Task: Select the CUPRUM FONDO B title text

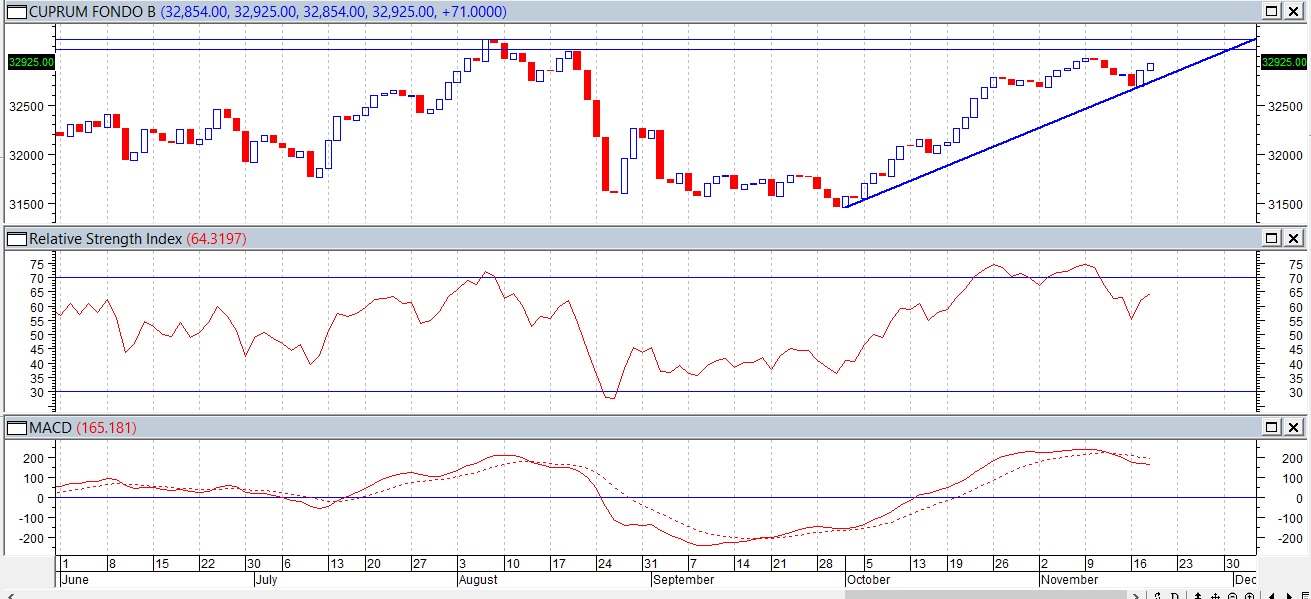Action: pyautogui.click(x=92, y=12)
